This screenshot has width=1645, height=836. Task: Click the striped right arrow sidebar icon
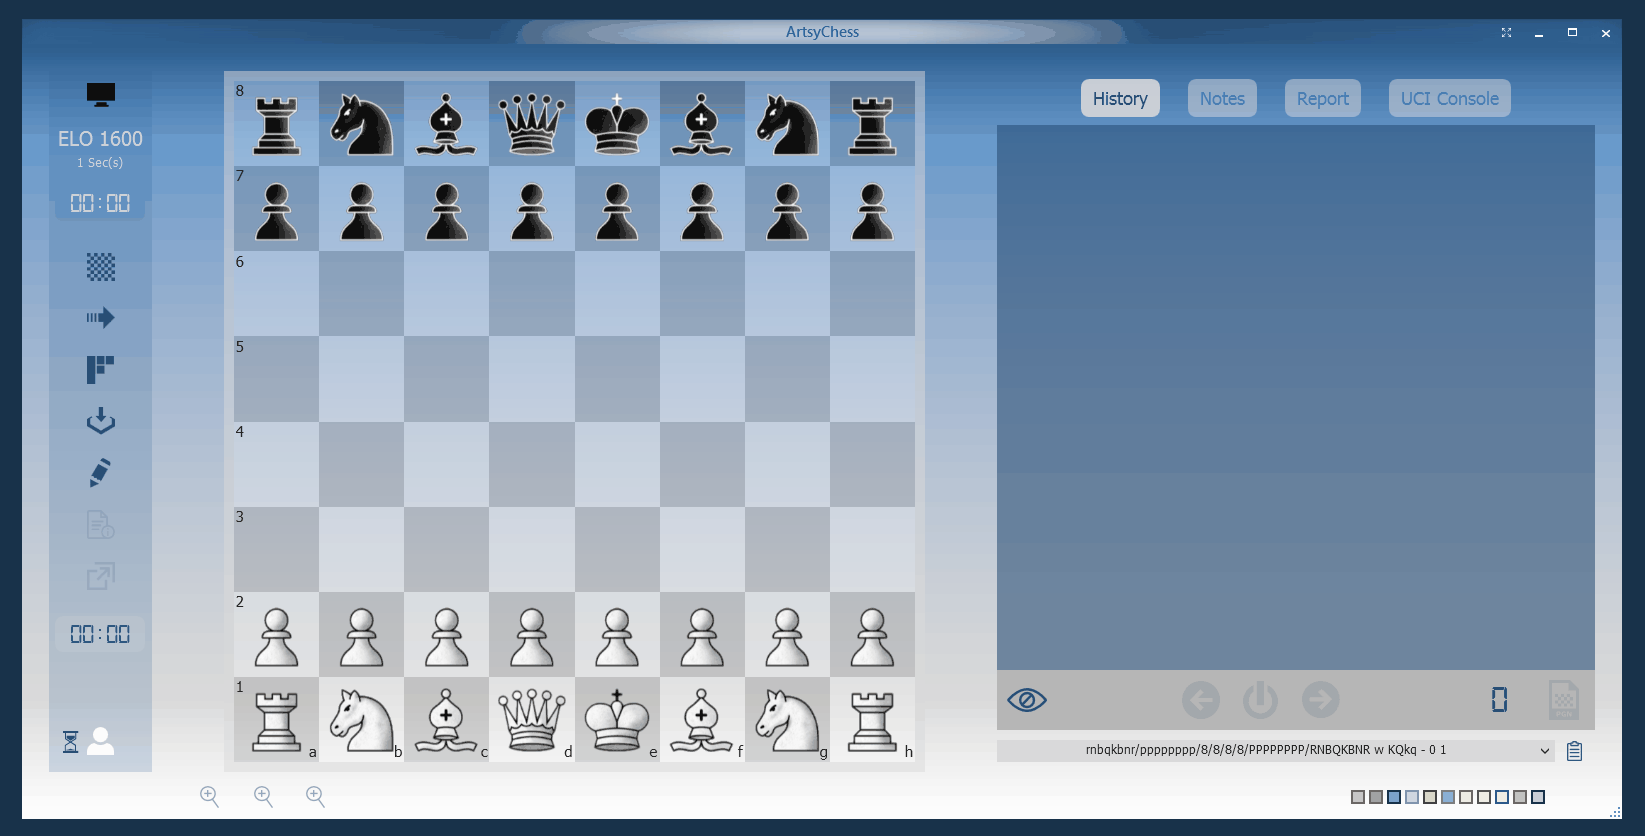(x=100, y=318)
